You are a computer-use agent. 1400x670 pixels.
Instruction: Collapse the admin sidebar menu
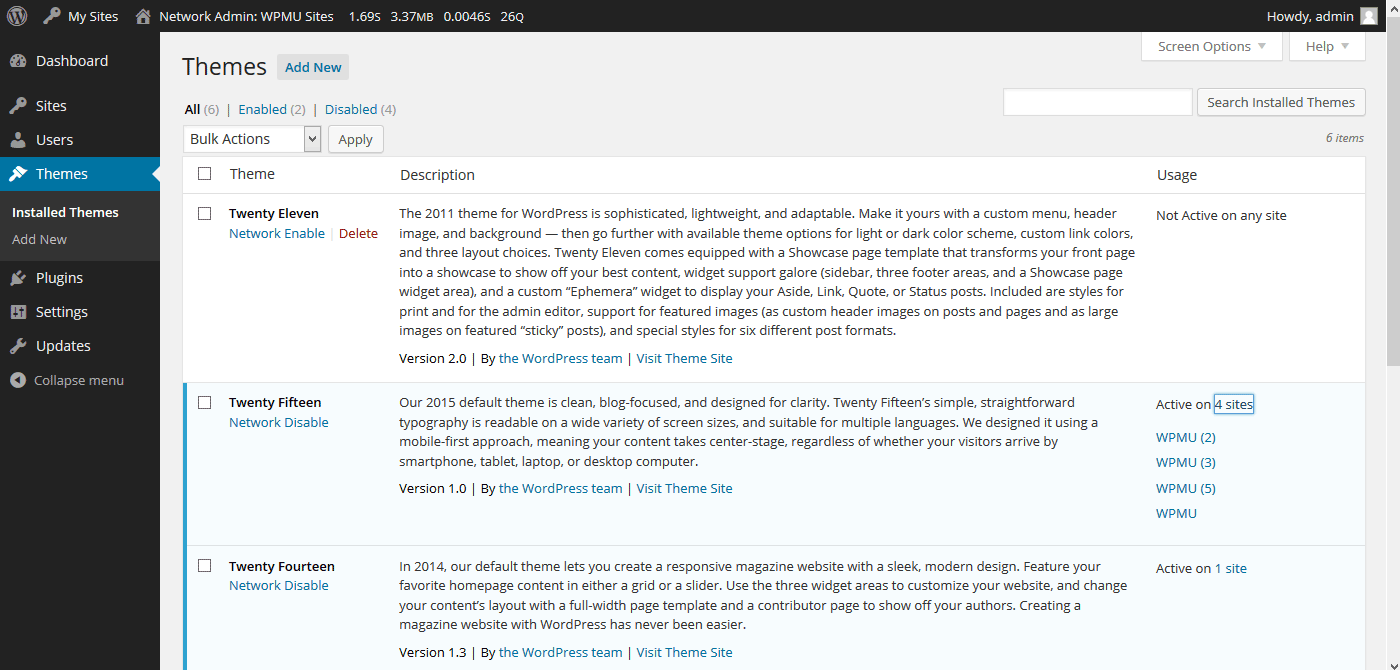(x=79, y=380)
